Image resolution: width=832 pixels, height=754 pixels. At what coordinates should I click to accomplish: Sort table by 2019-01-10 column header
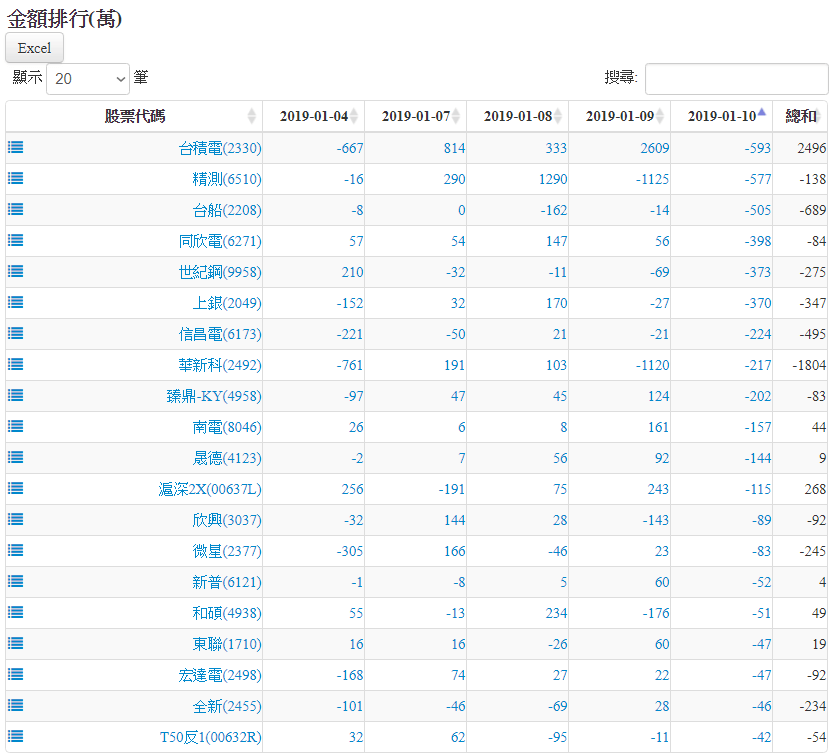(x=721, y=116)
